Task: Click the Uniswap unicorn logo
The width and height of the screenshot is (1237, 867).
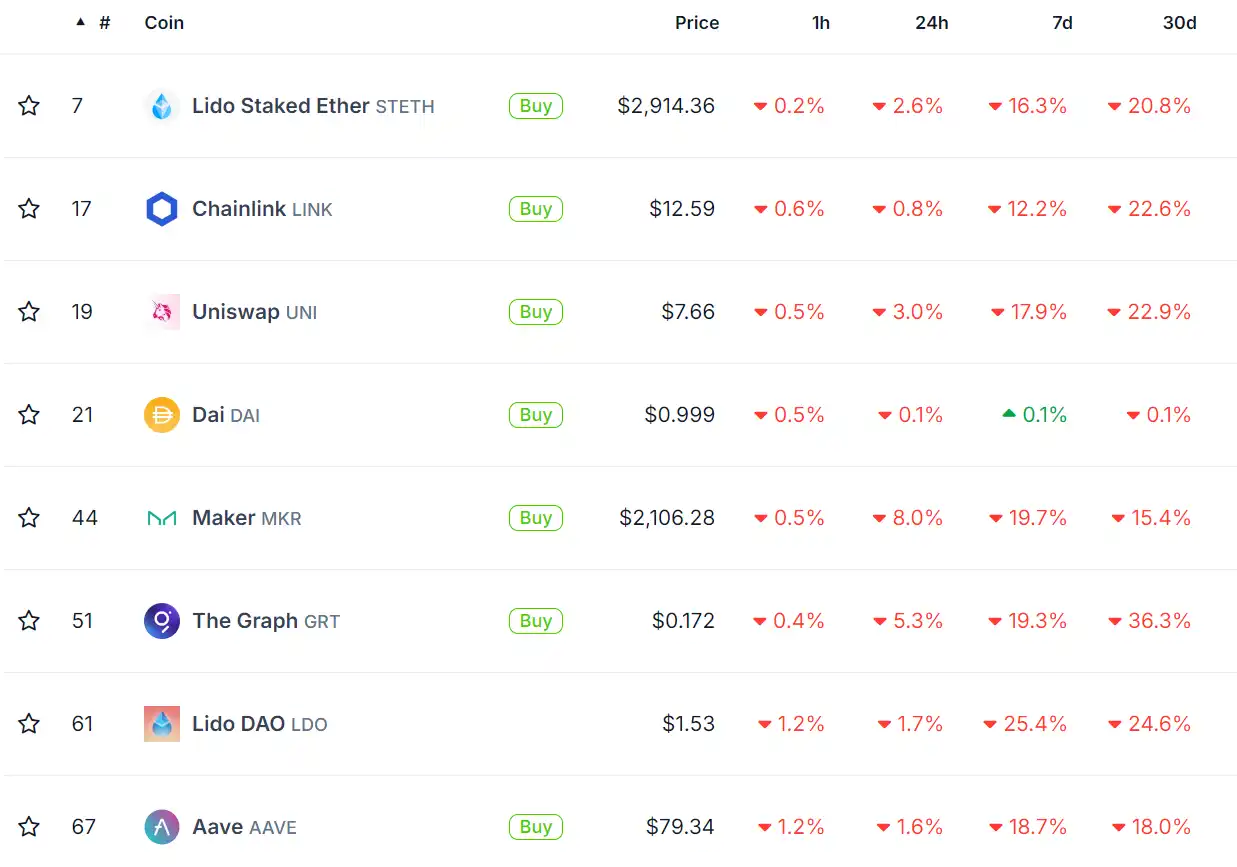Action: click(x=161, y=312)
